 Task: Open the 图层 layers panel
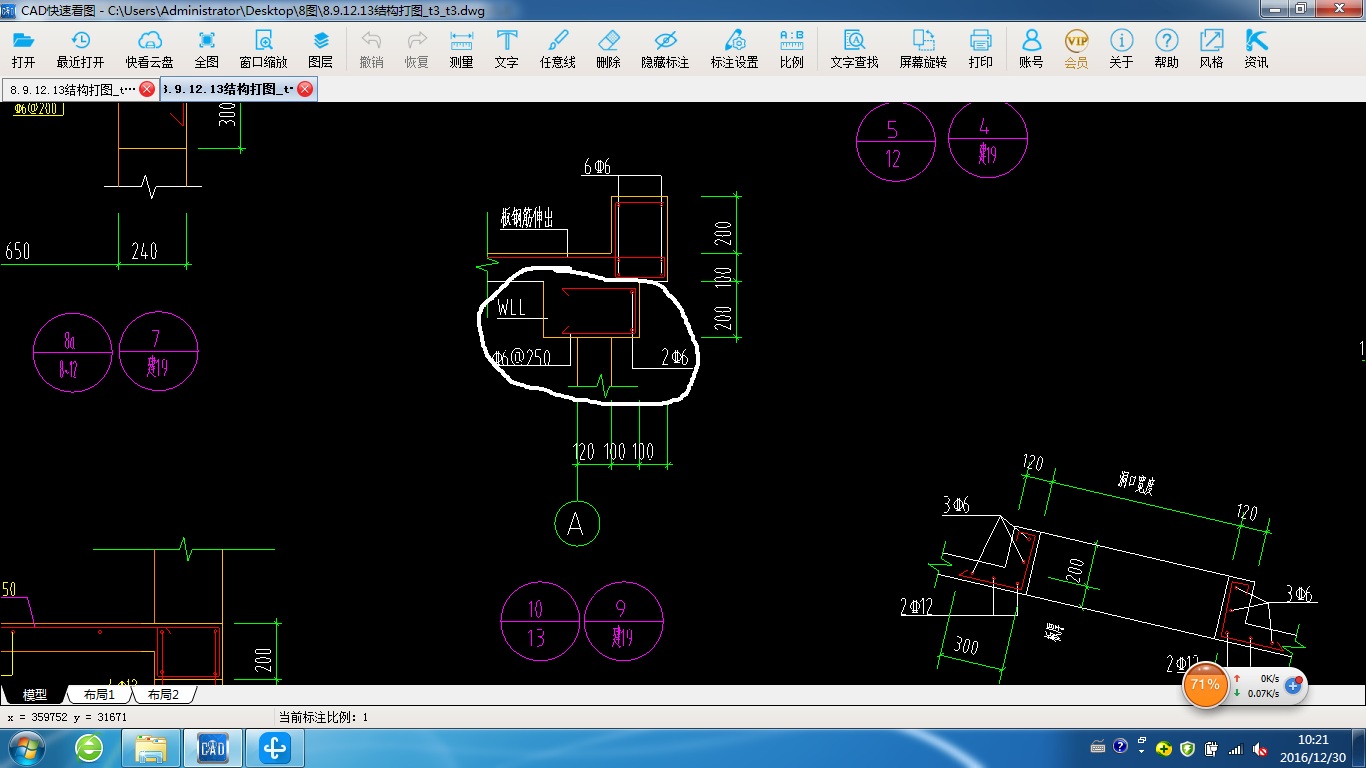(x=321, y=49)
